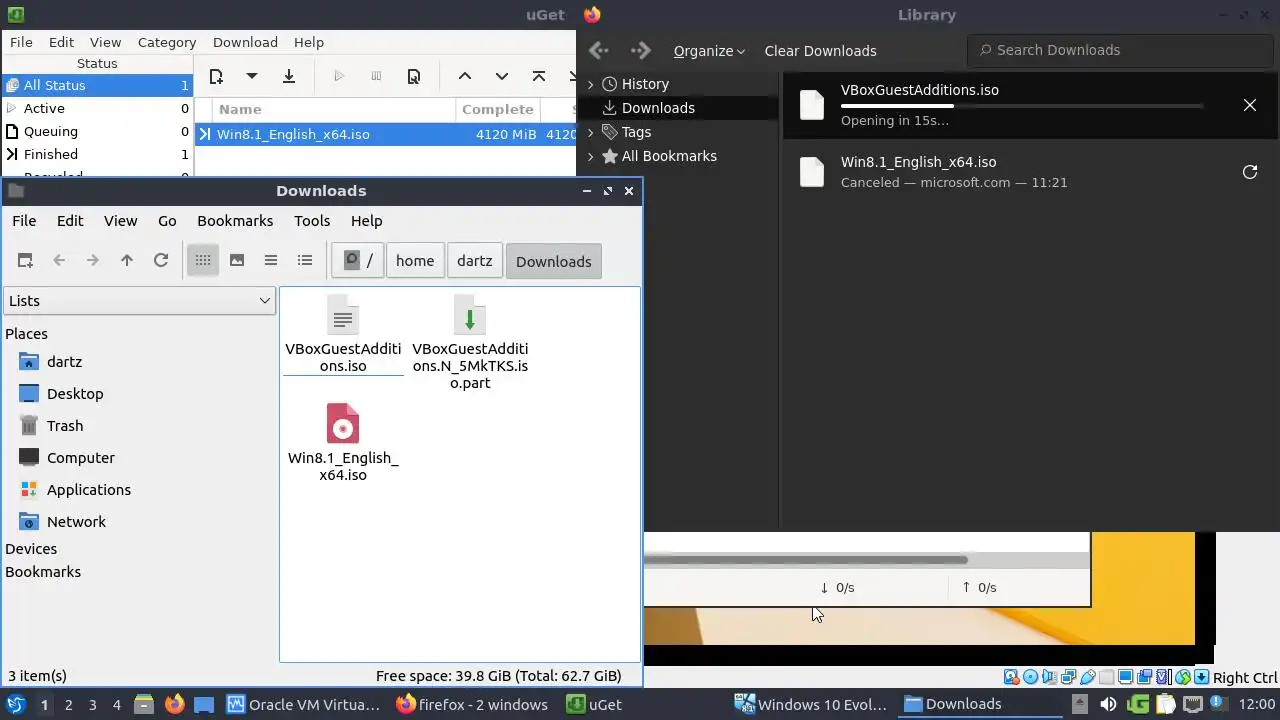Click uGet tray icon

(x=1137, y=704)
